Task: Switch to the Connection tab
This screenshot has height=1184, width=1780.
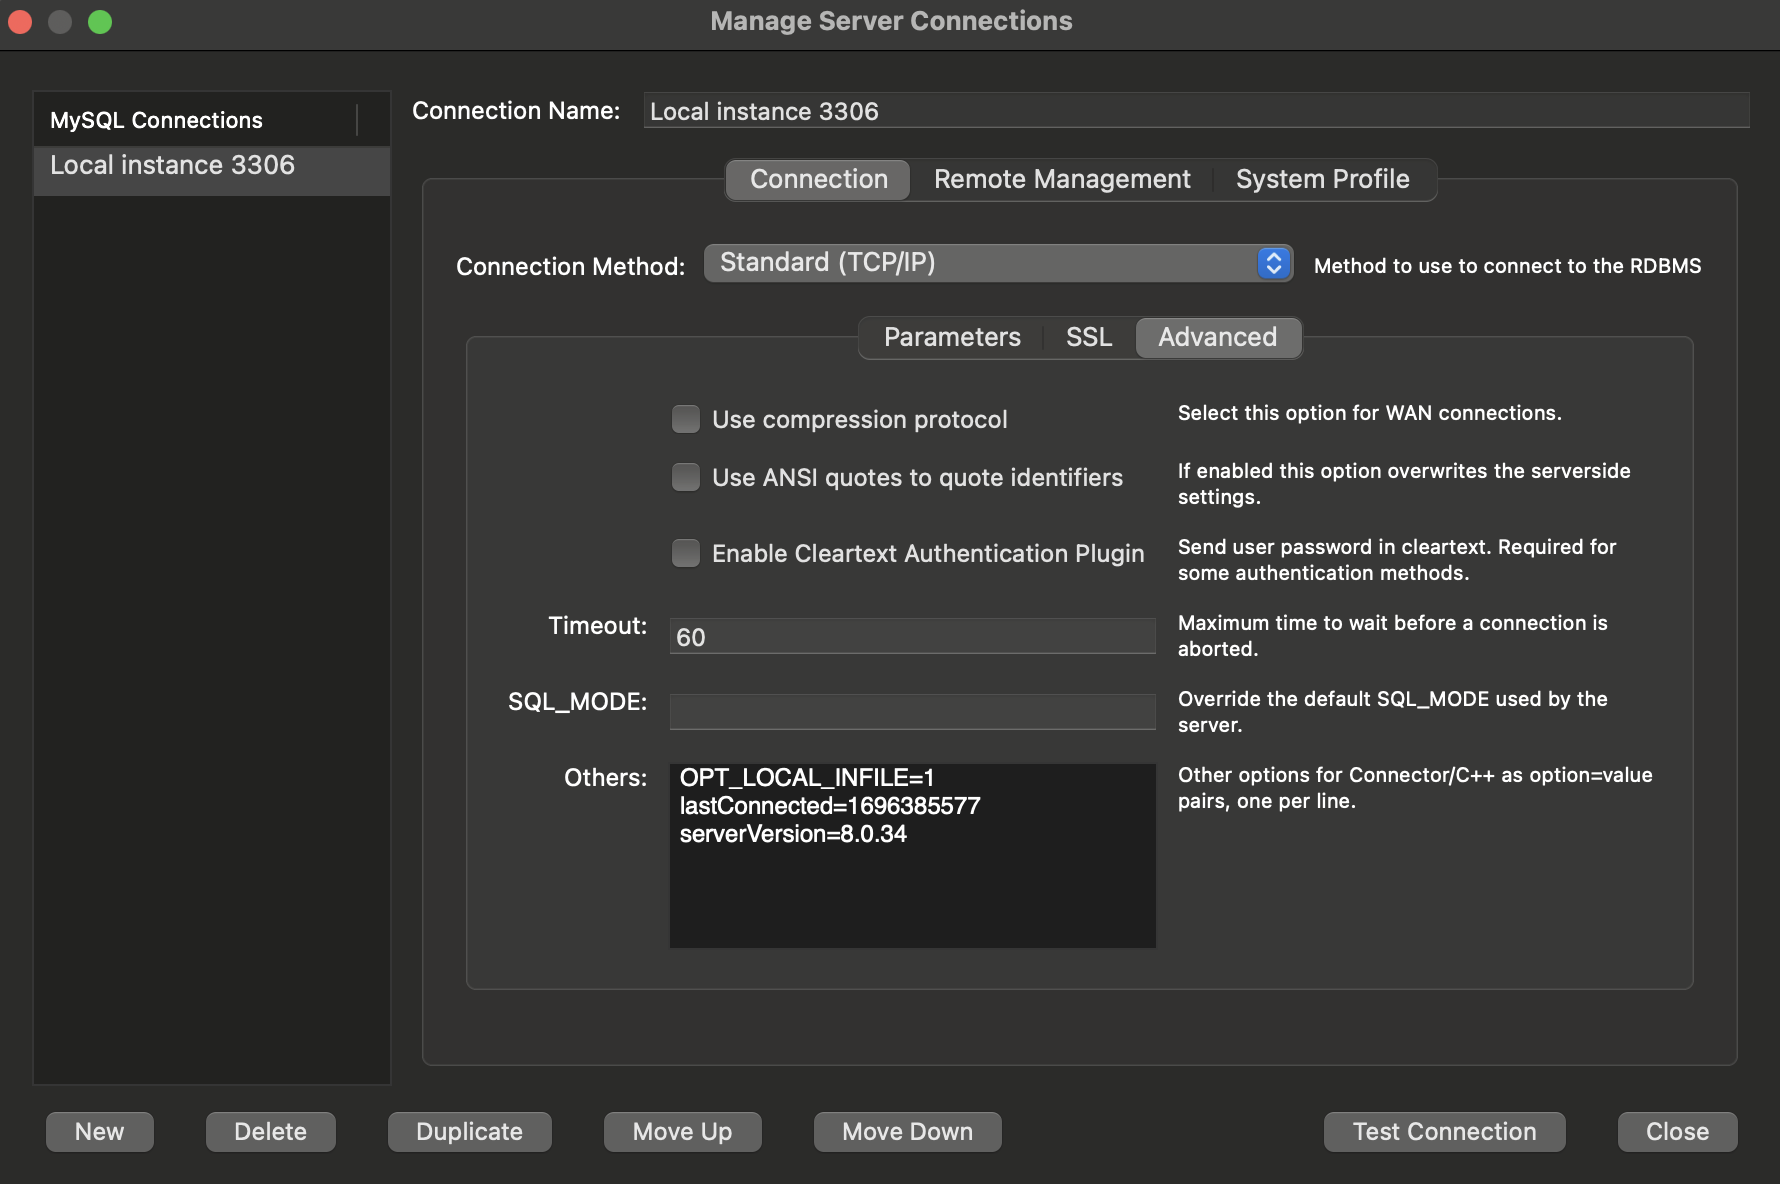Action: 818,179
